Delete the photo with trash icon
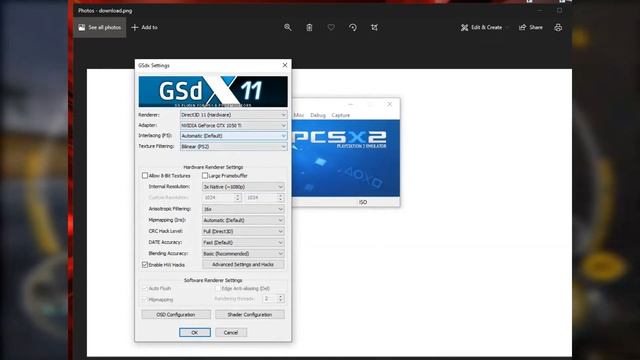This screenshot has height=360, width=640. coord(309,27)
